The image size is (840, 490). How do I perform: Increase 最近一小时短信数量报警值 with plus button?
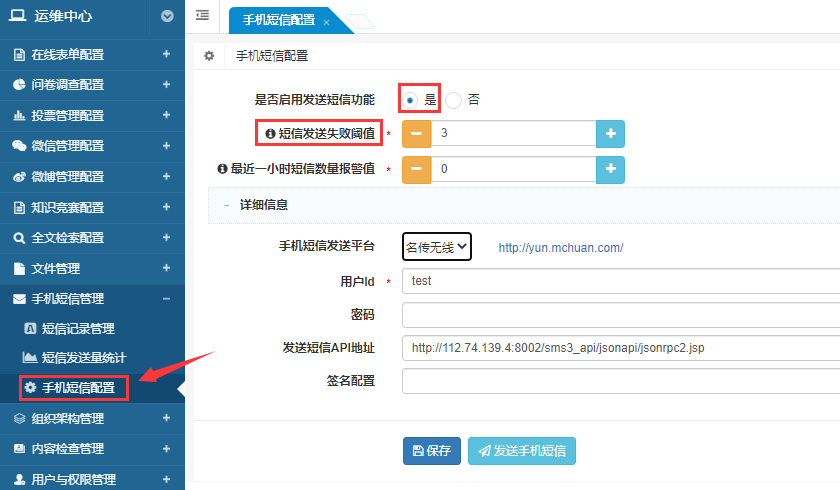click(610, 170)
